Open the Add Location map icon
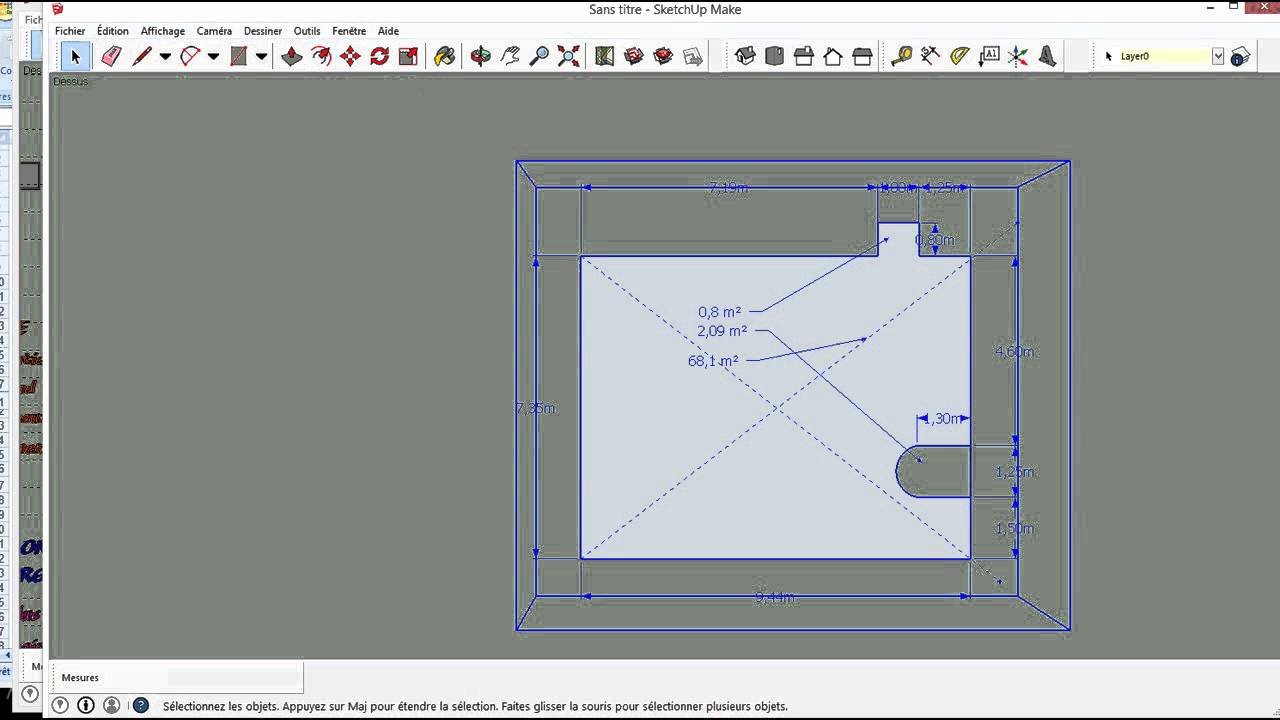The image size is (1280, 720). pyautogui.click(x=604, y=57)
